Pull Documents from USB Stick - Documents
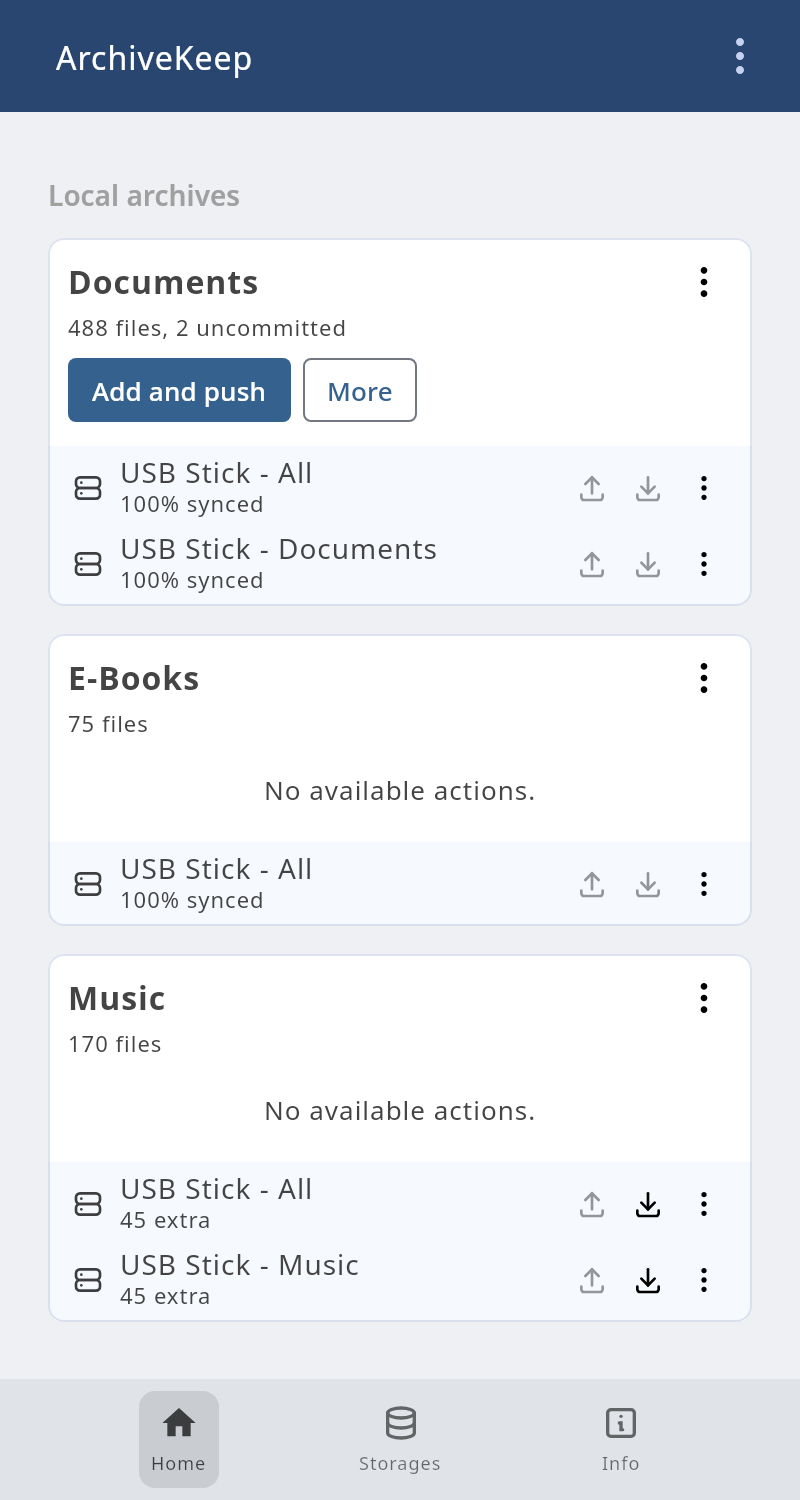 (x=648, y=564)
